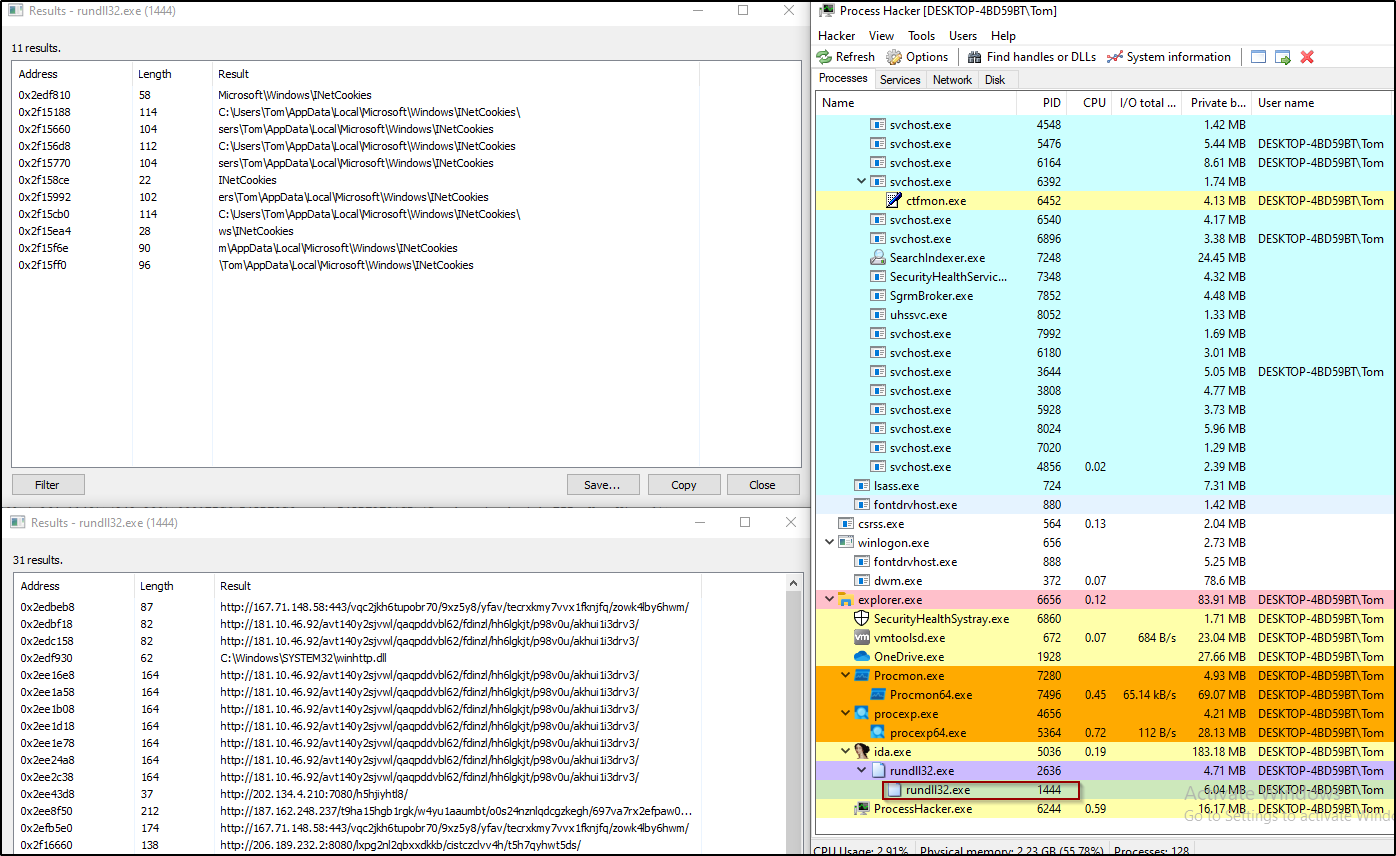The width and height of the screenshot is (1396, 856).
Task: Click the SearchIndexer.exe icon
Action: (878, 258)
